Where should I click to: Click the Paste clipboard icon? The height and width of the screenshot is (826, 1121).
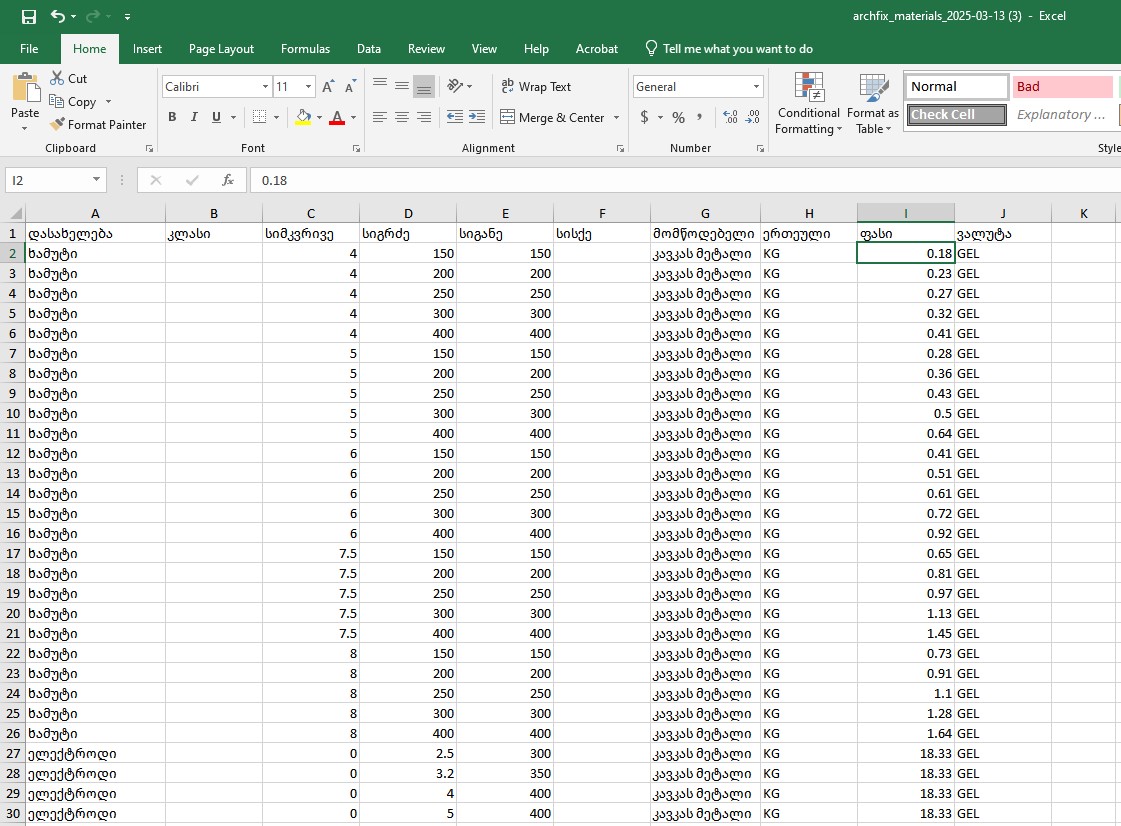26,89
